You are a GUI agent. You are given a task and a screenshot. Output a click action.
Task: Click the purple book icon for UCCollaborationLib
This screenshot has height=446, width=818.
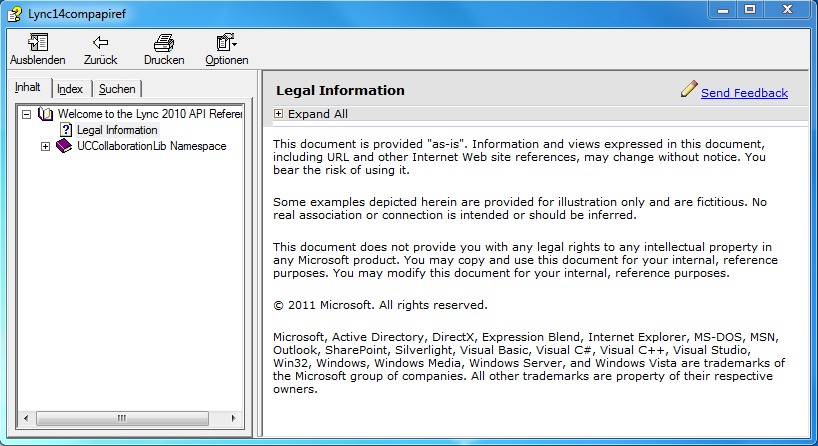(64, 146)
